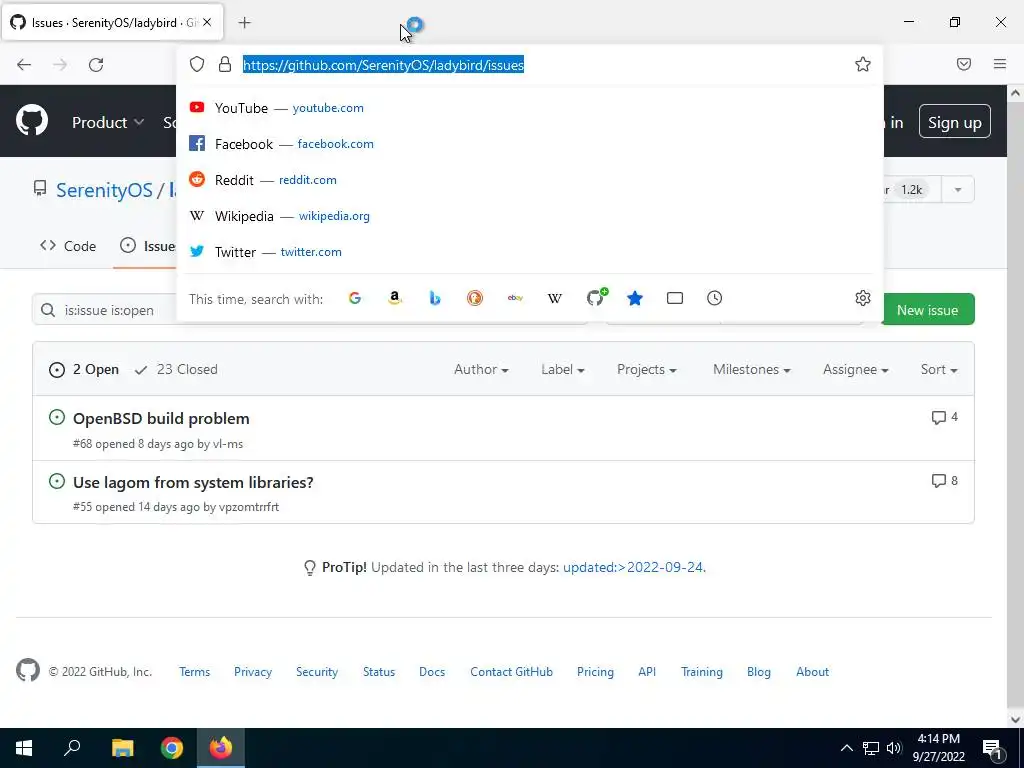
Task: Click the updated:>2022-09-24 ProTip link
Action: (633, 568)
